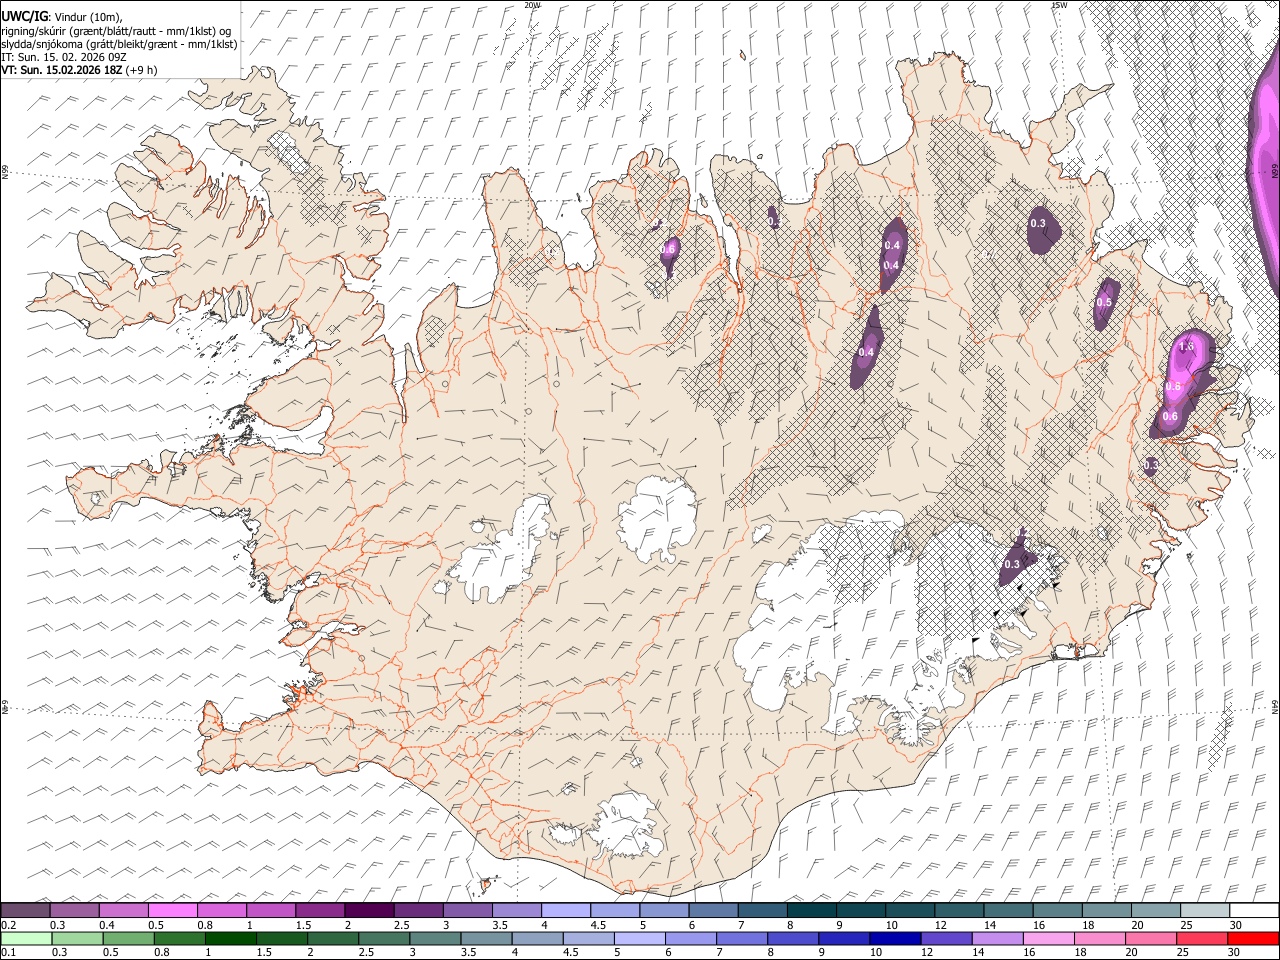Click lower scale bright red swatch after 30
The height and width of the screenshot is (960, 1280).
[1255, 938]
